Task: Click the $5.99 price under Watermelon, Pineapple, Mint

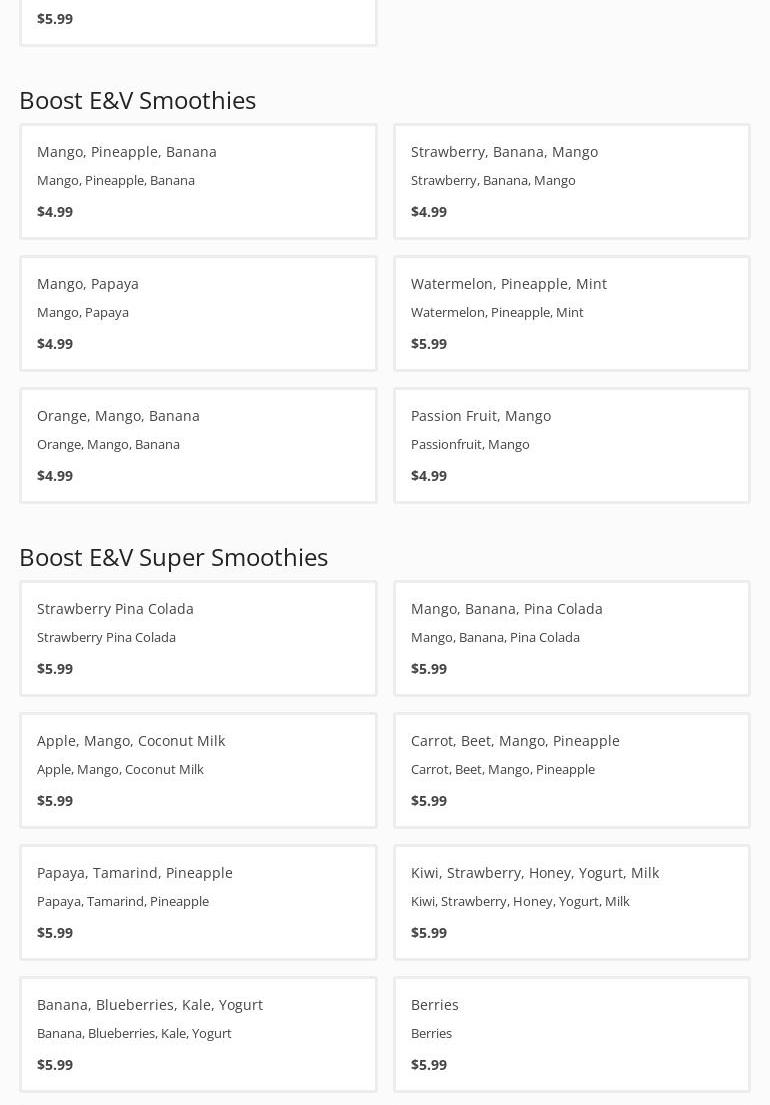Action: tap(429, 344)
